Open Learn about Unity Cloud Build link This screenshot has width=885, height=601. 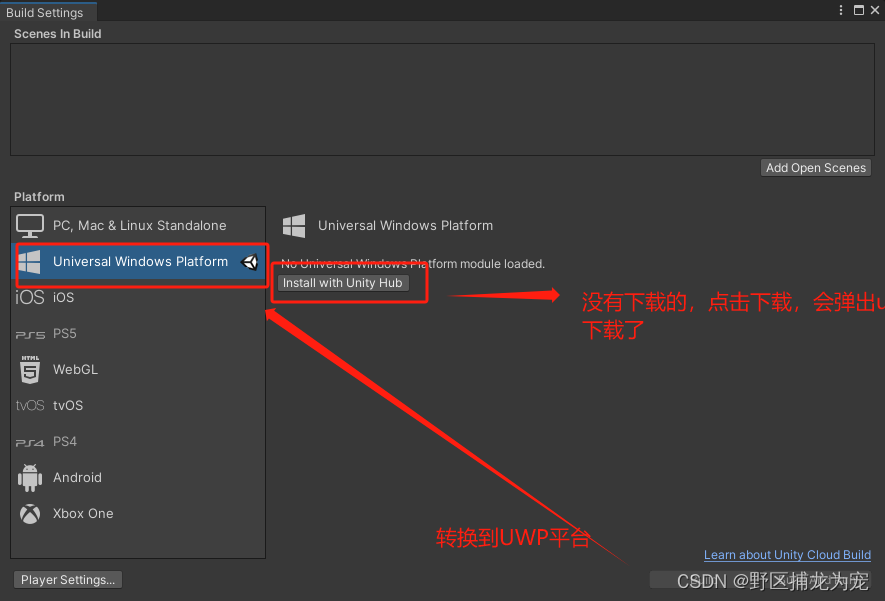pos(787,555)
